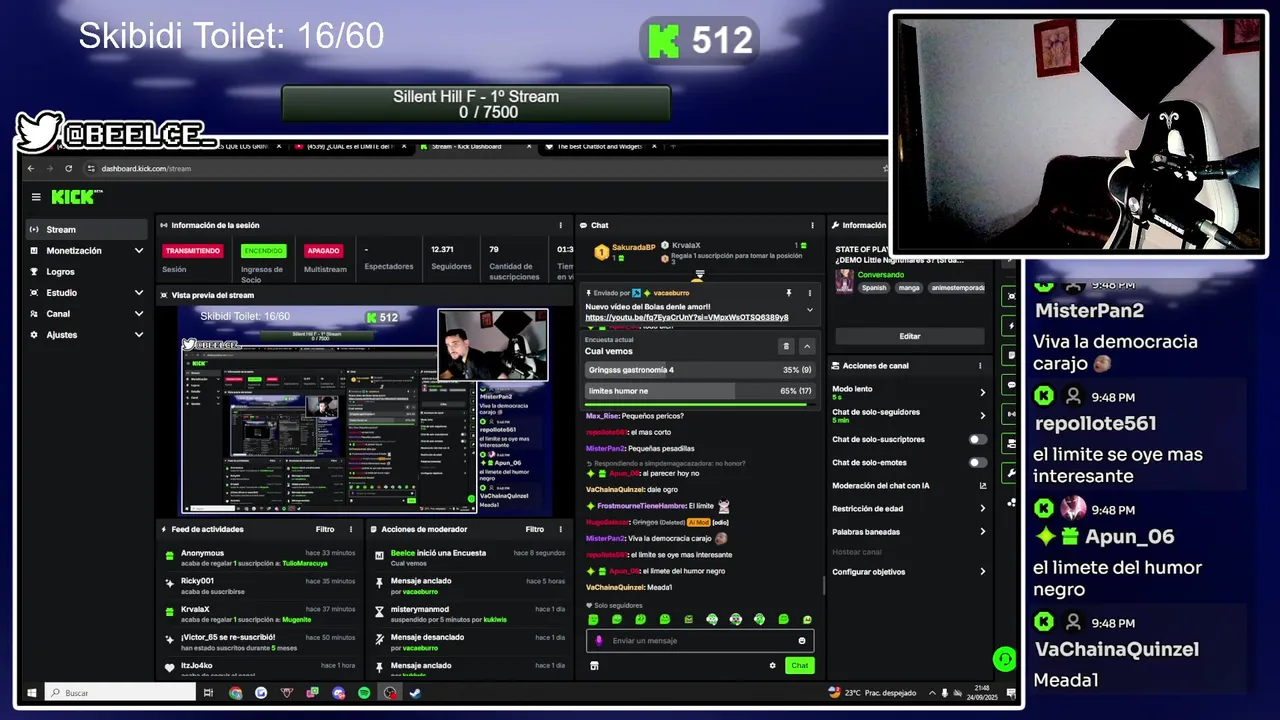Open Chrome from the Windows taskbar
Screen dimensions: 1280x720
point(235,692)
